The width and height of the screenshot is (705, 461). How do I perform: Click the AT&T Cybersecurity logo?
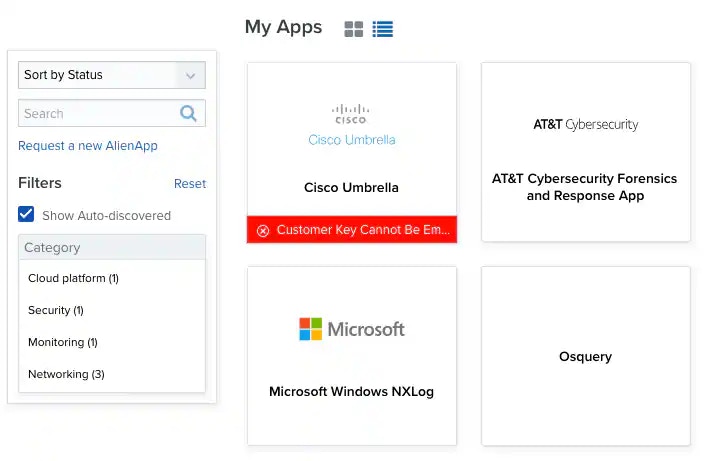(x=585, y=125)
